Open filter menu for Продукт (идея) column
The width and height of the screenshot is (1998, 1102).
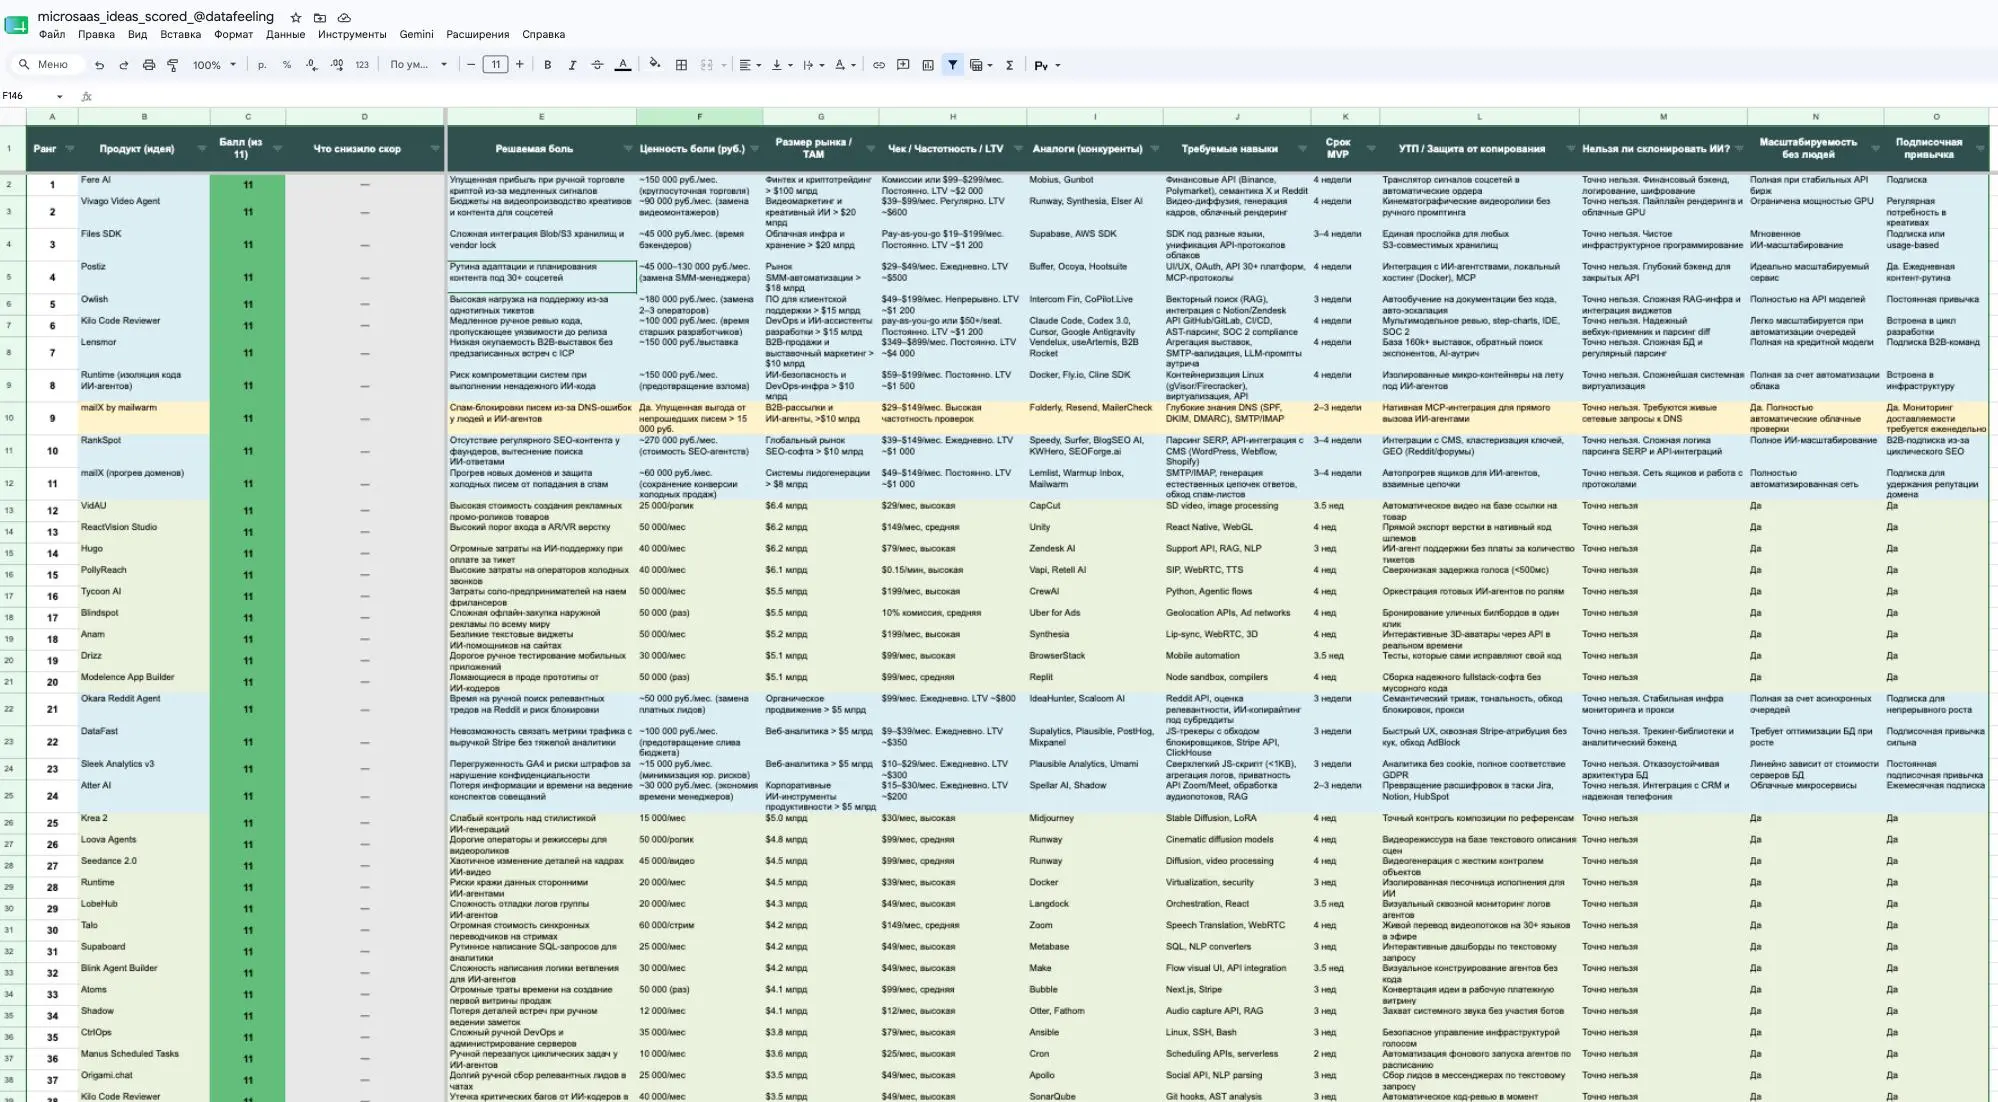tap(201, 149)
